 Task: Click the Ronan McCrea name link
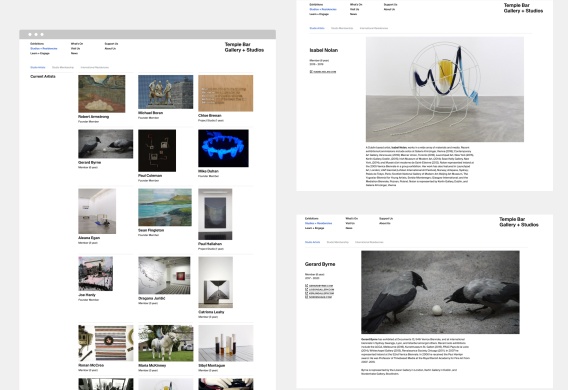[x=91, y=365]
